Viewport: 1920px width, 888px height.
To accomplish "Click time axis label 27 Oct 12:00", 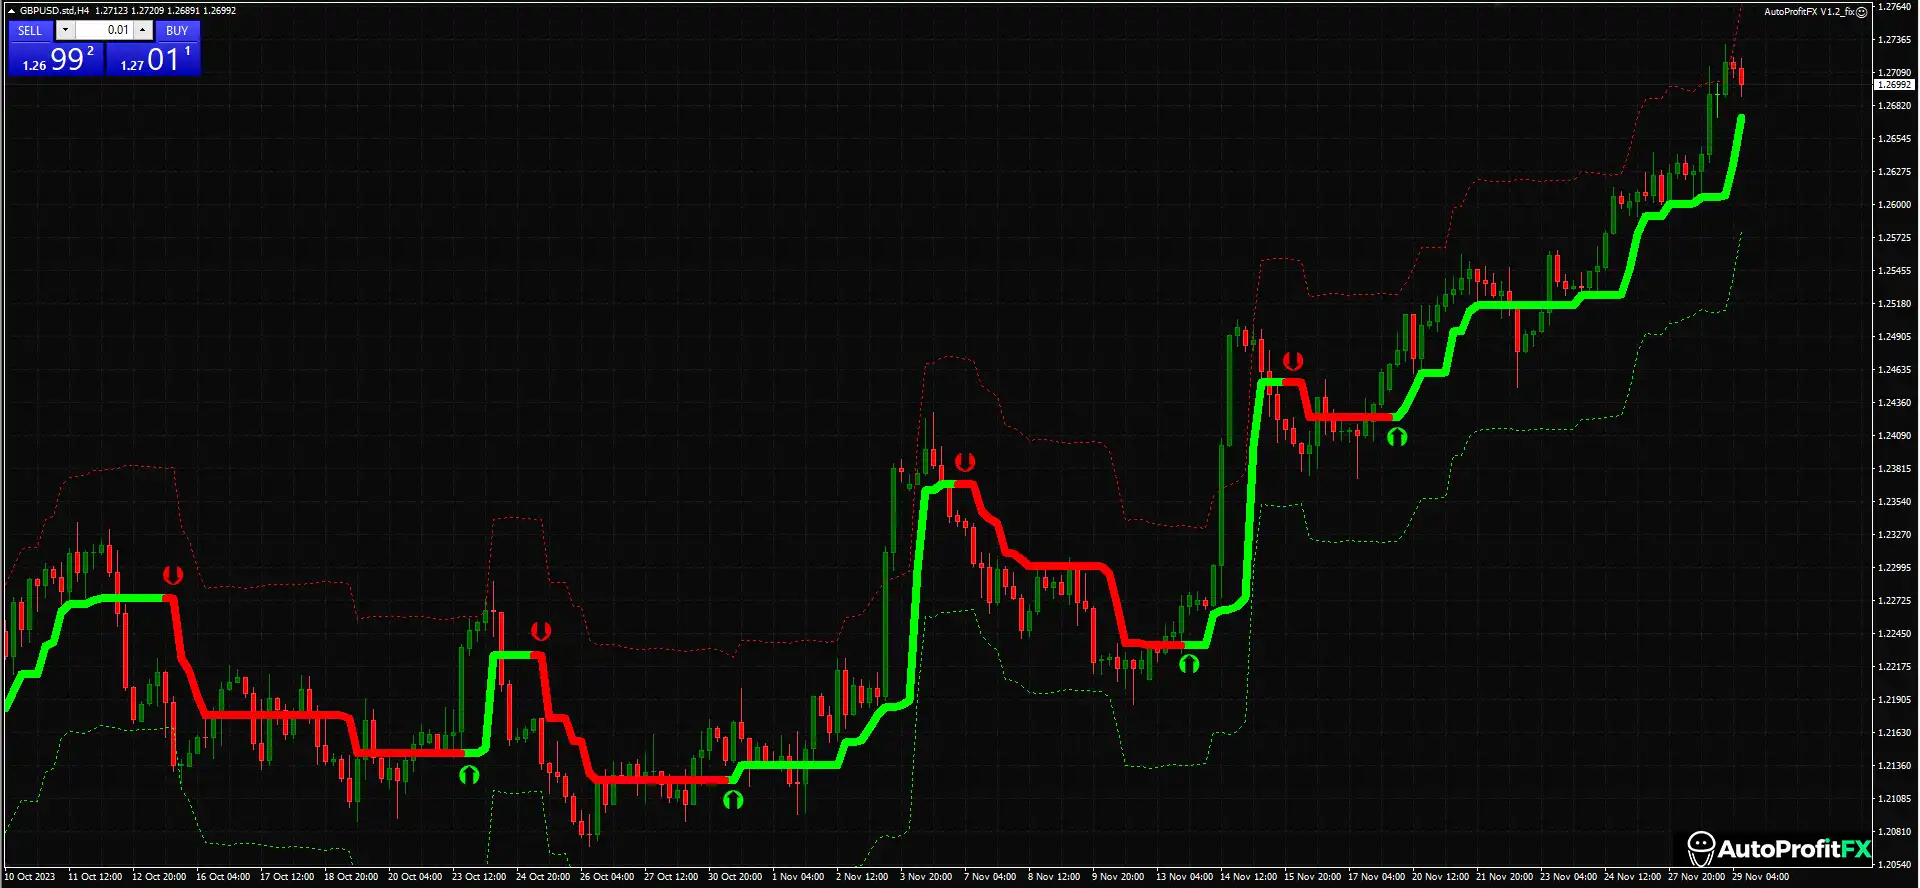I will pos(671,877).
